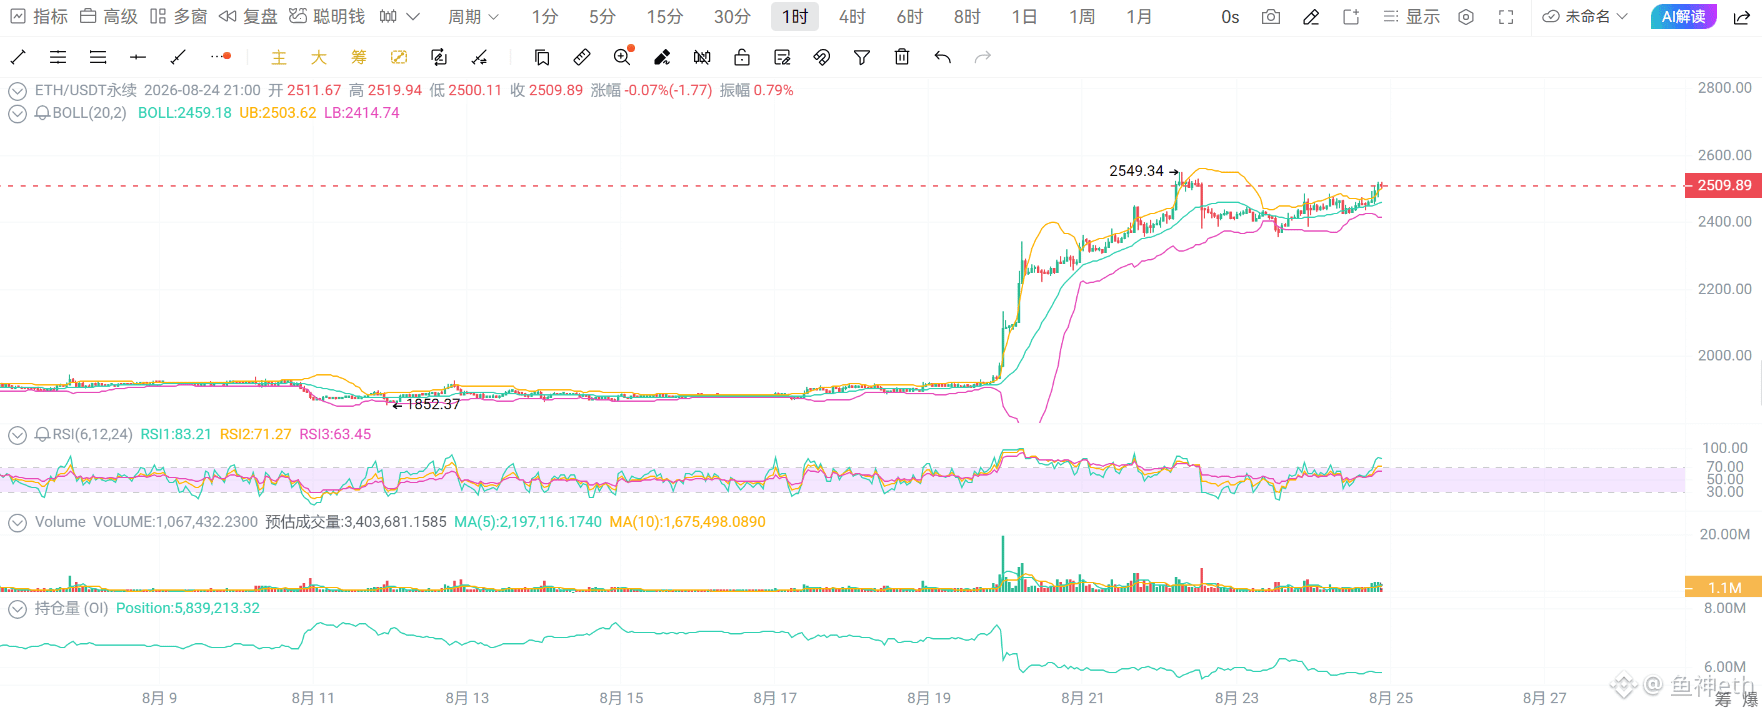The width and height of the screenshot is (1762, 711).
Task: Select the 1分 timeframe
Action: click(x=545, y=17)
